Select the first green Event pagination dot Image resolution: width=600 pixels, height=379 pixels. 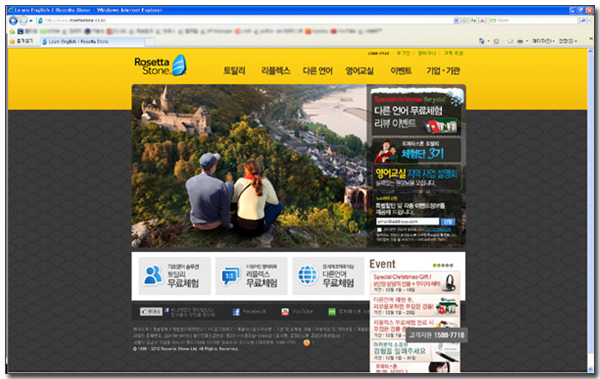click(x=434, y=265)
